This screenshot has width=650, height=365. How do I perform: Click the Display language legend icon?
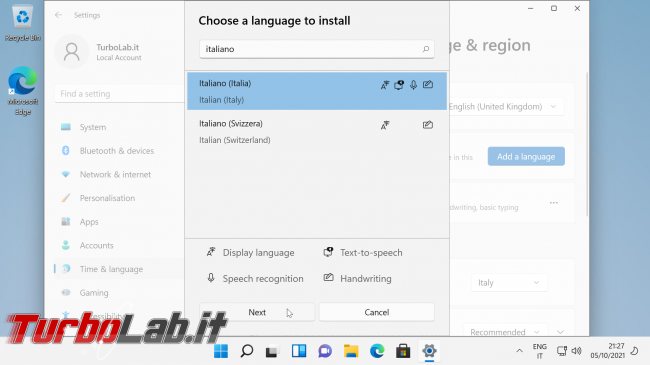[x=211, y=252]
